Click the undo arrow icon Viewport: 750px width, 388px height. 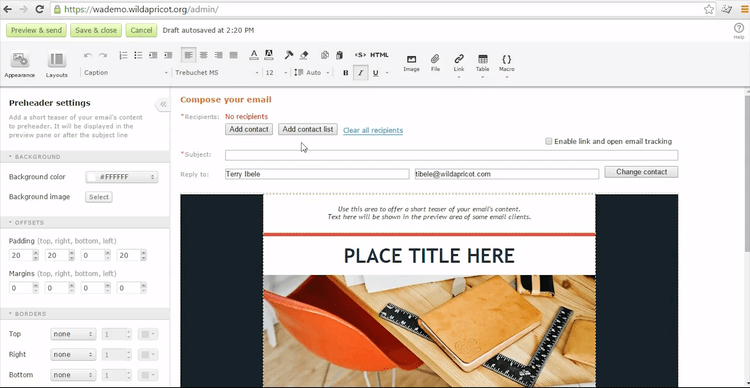(88, 55)
